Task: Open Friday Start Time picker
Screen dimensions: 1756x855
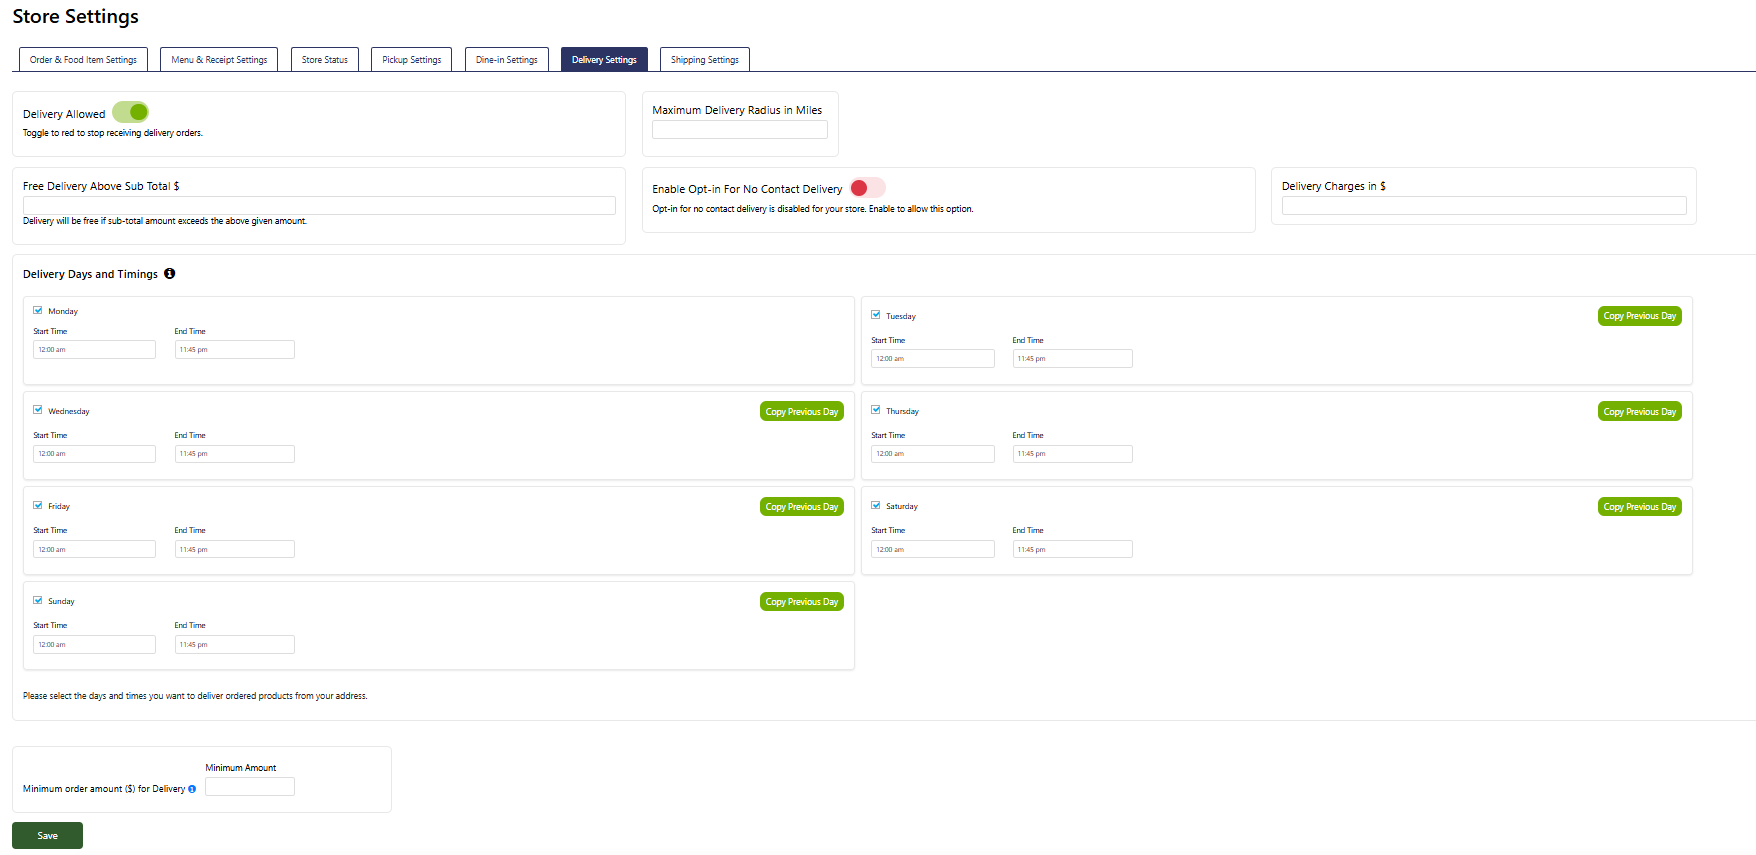Action: pyautogui.click(x=94, y=549)
